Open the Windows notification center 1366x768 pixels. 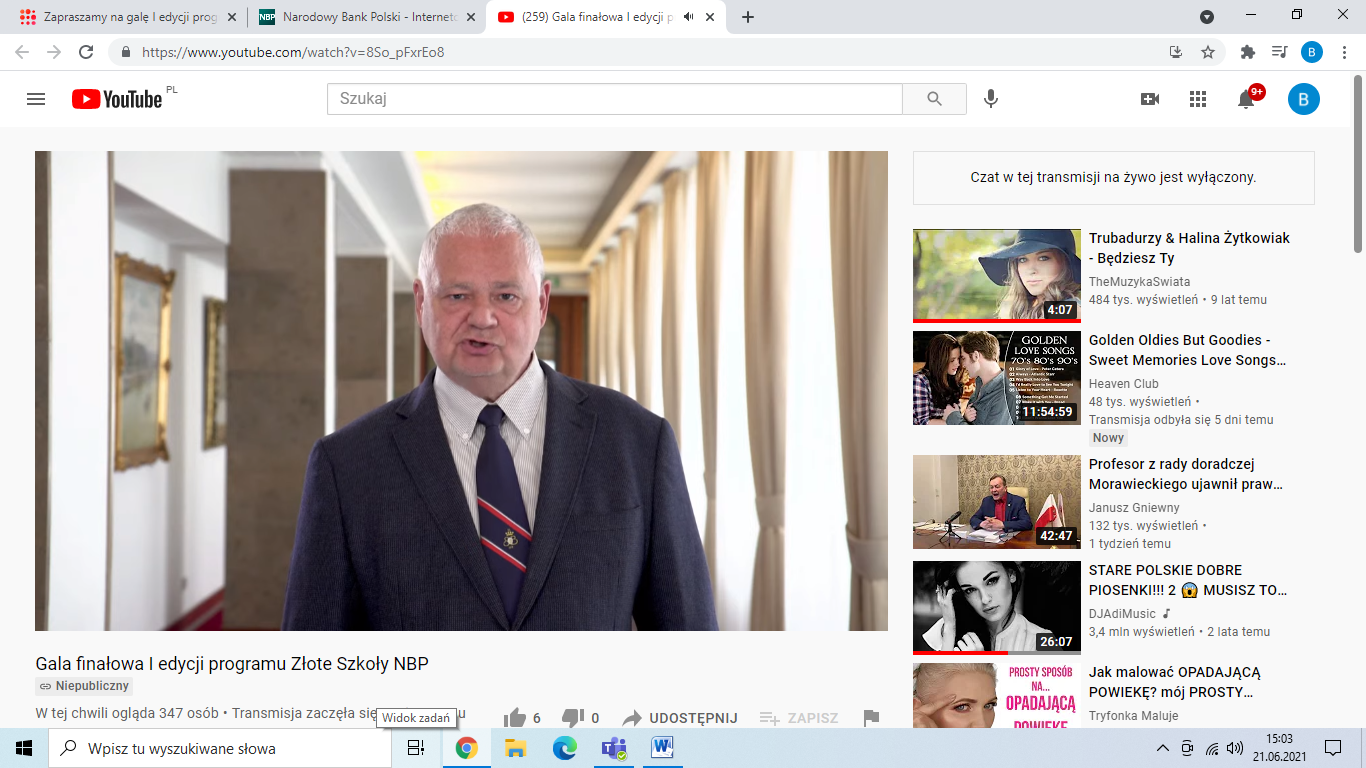(1332, 748)
